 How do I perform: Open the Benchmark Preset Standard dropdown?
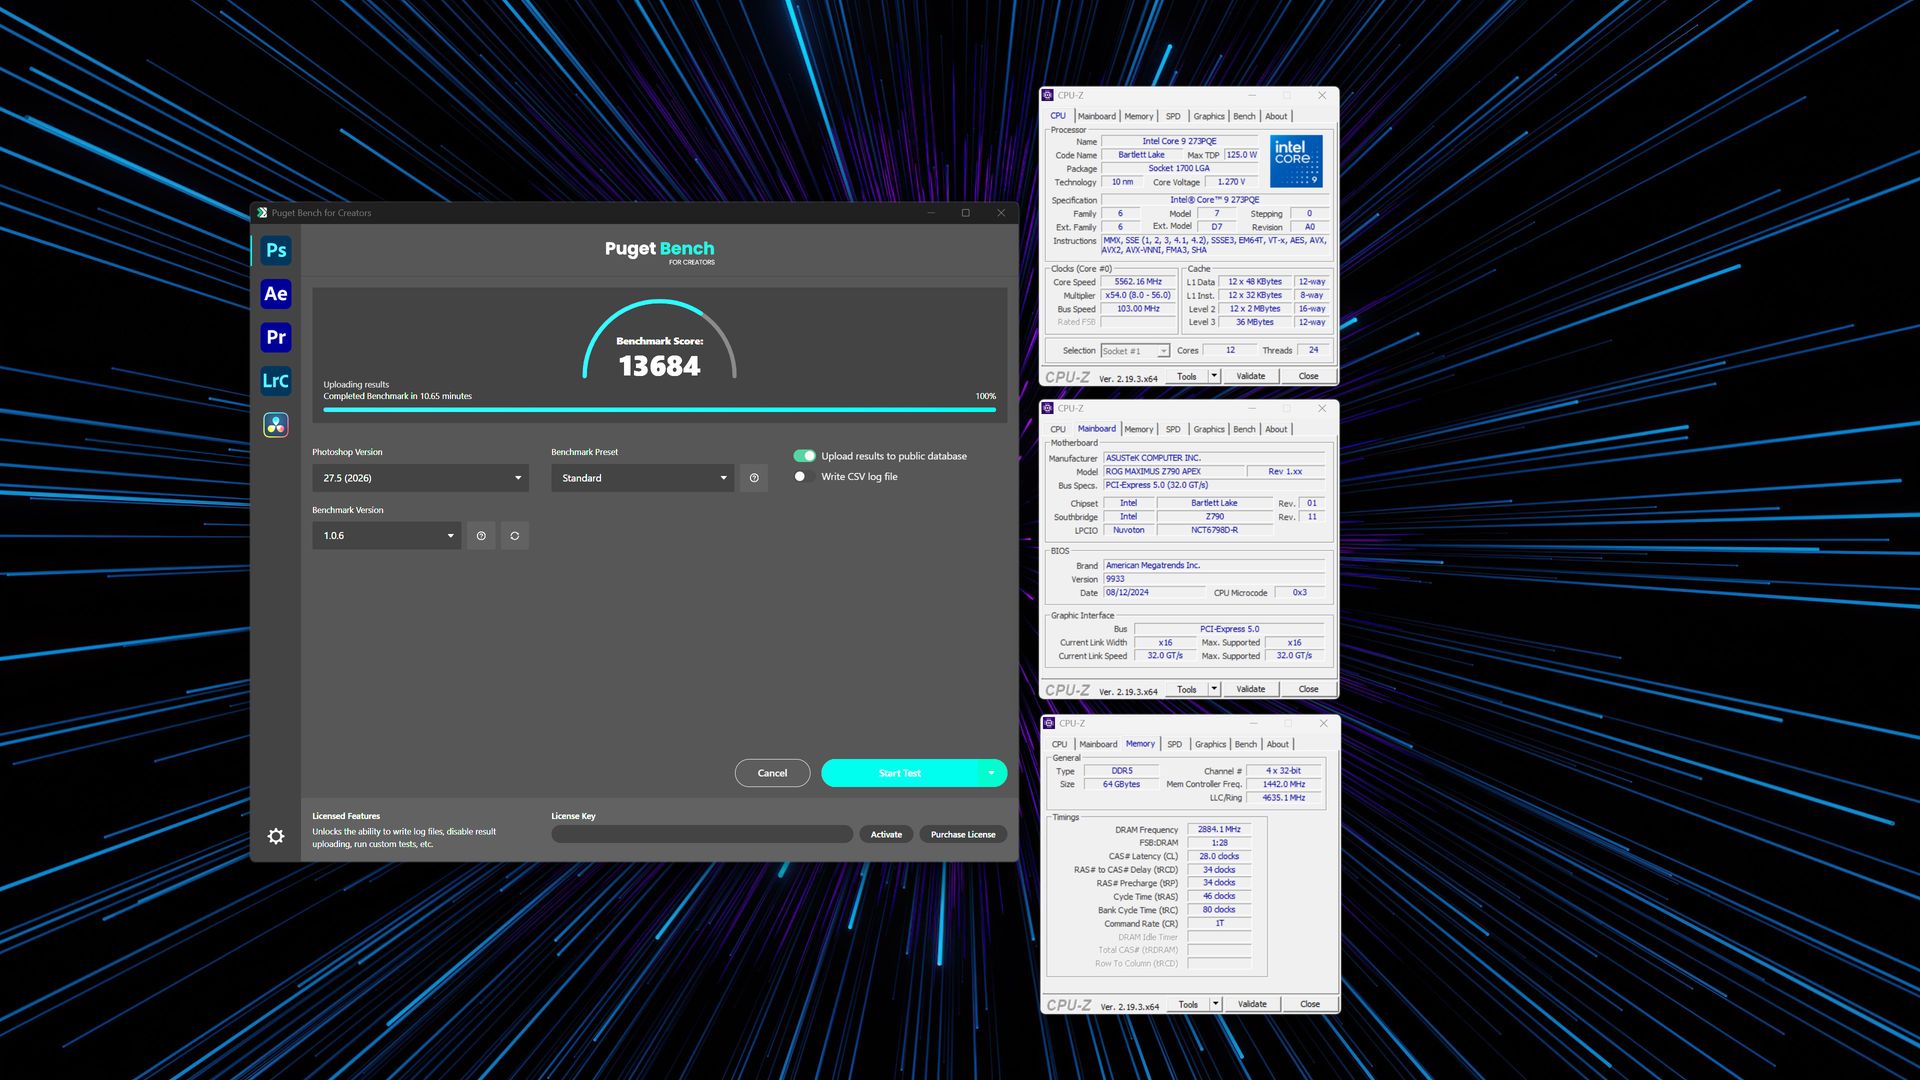(x=642, y=478)
